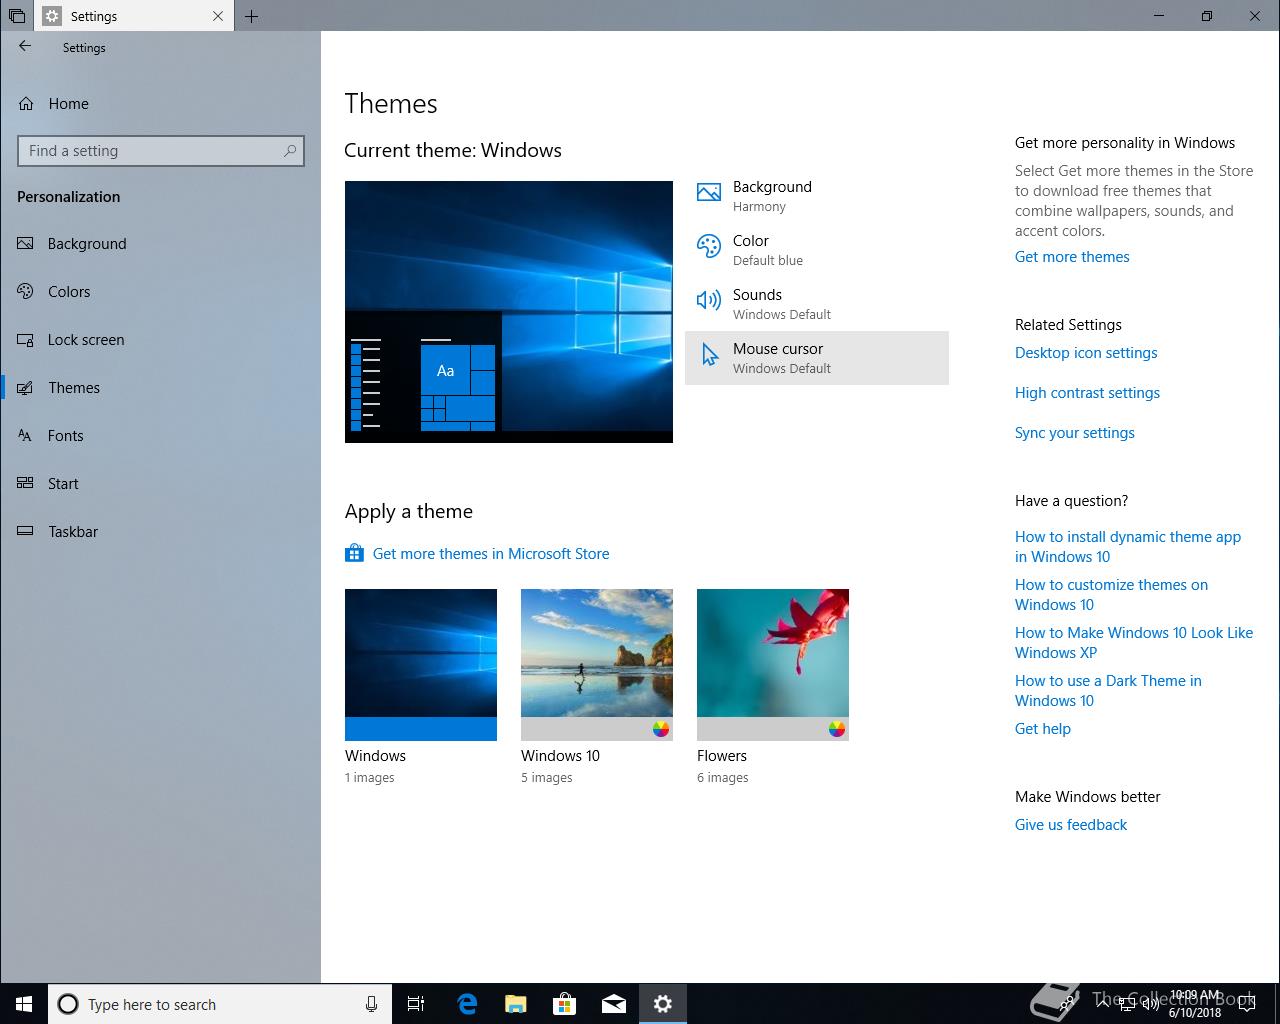Viewport: 1280px width, 1024px height.
Task: Open the Lock screen personalization section
Action: point(161,340)
